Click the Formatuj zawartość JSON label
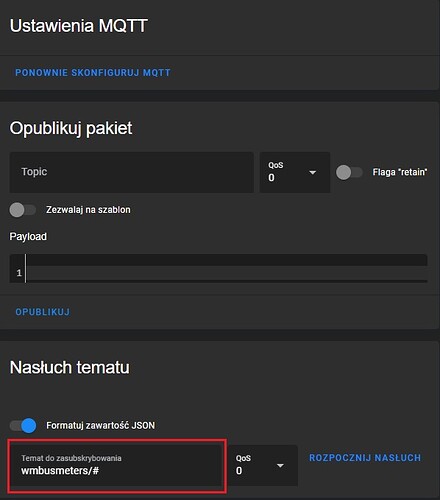 pyautogui.click(x=100, y=426)
